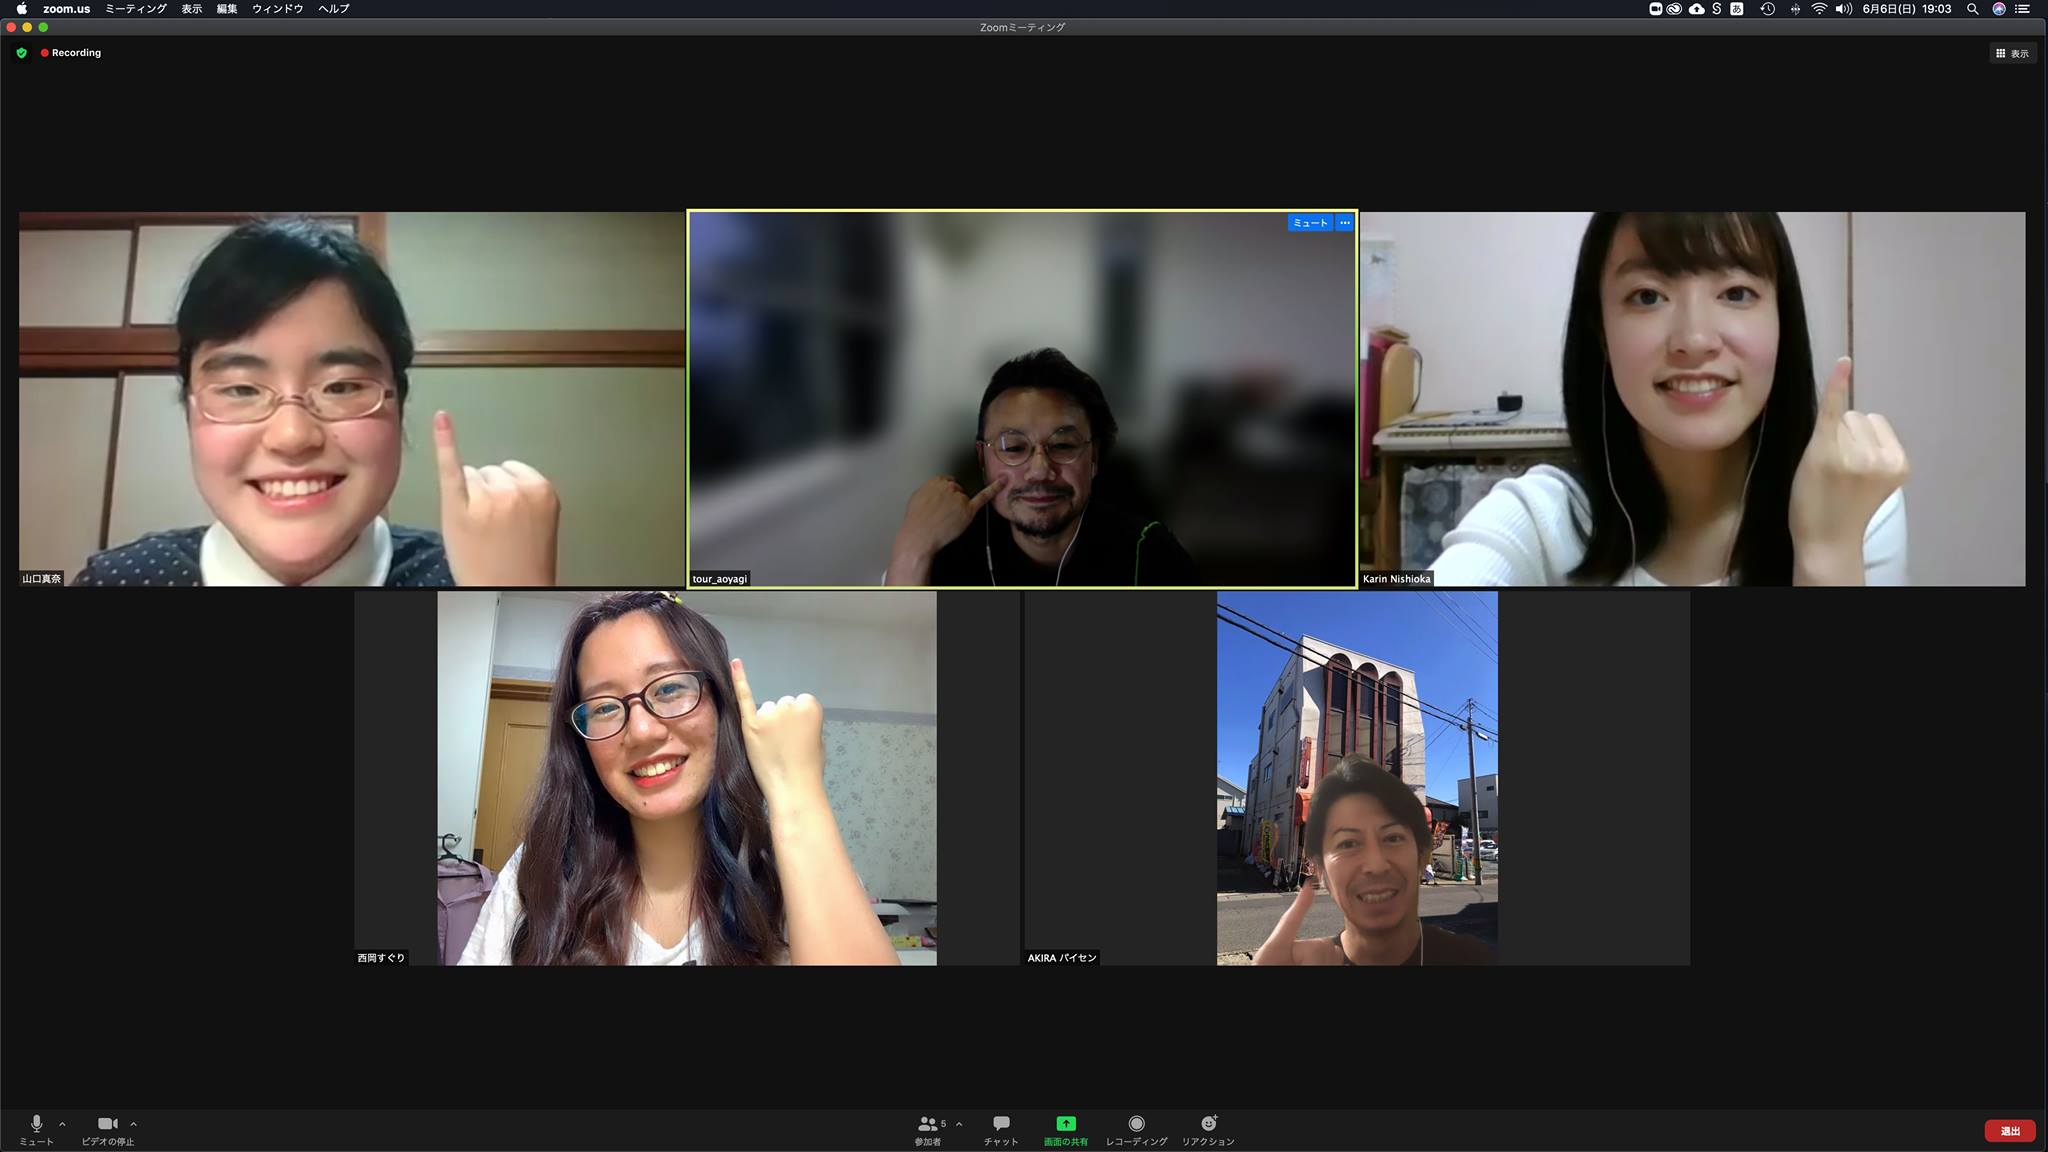2048x1152 pixels.
Task: Open Spotlight search in the menu bar
Action: coord(1972,9)
